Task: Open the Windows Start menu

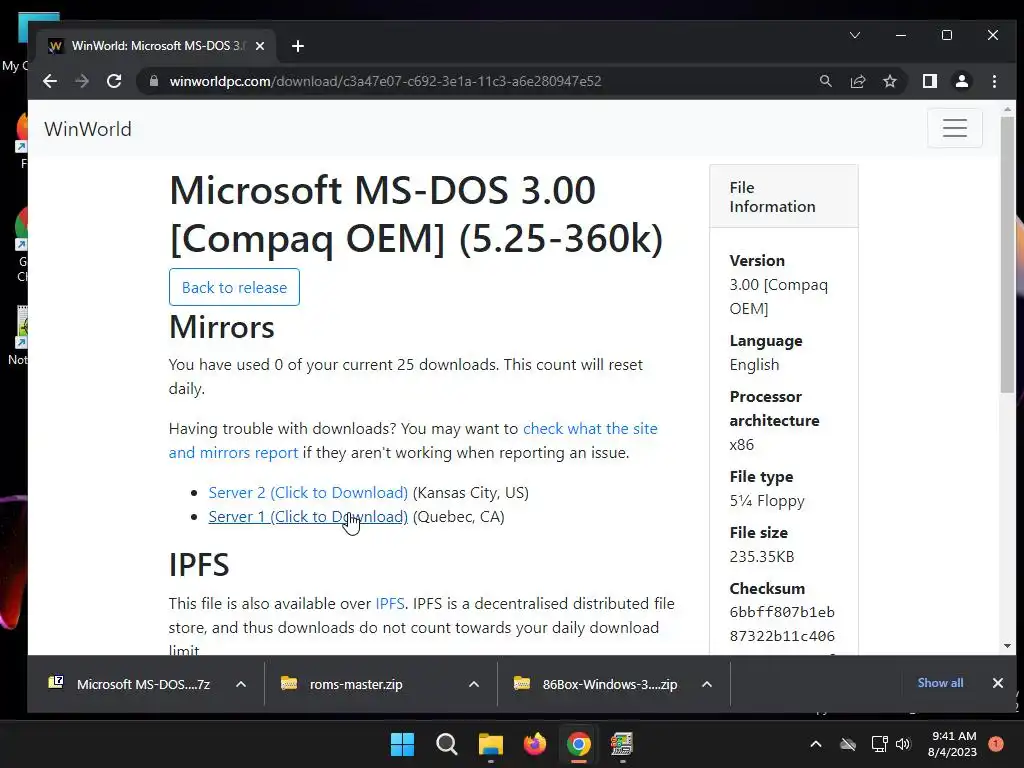Action: pyautogui.click(x=402, y=744)
